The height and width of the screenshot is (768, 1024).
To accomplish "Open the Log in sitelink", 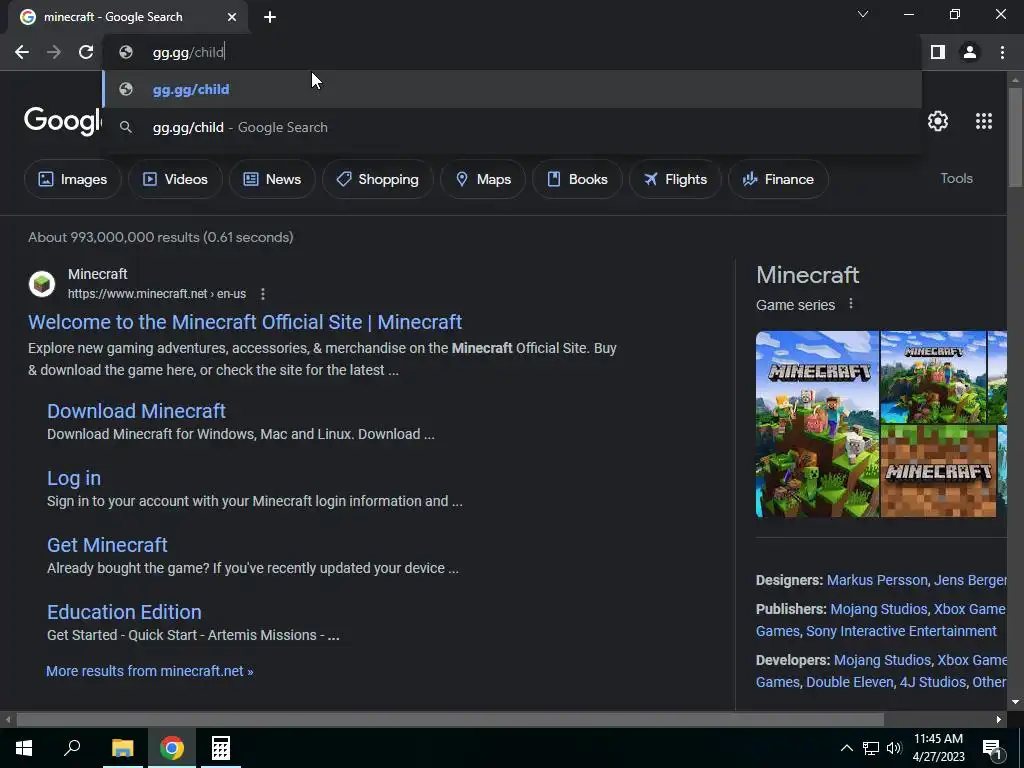I will click(x=74, y=478).
